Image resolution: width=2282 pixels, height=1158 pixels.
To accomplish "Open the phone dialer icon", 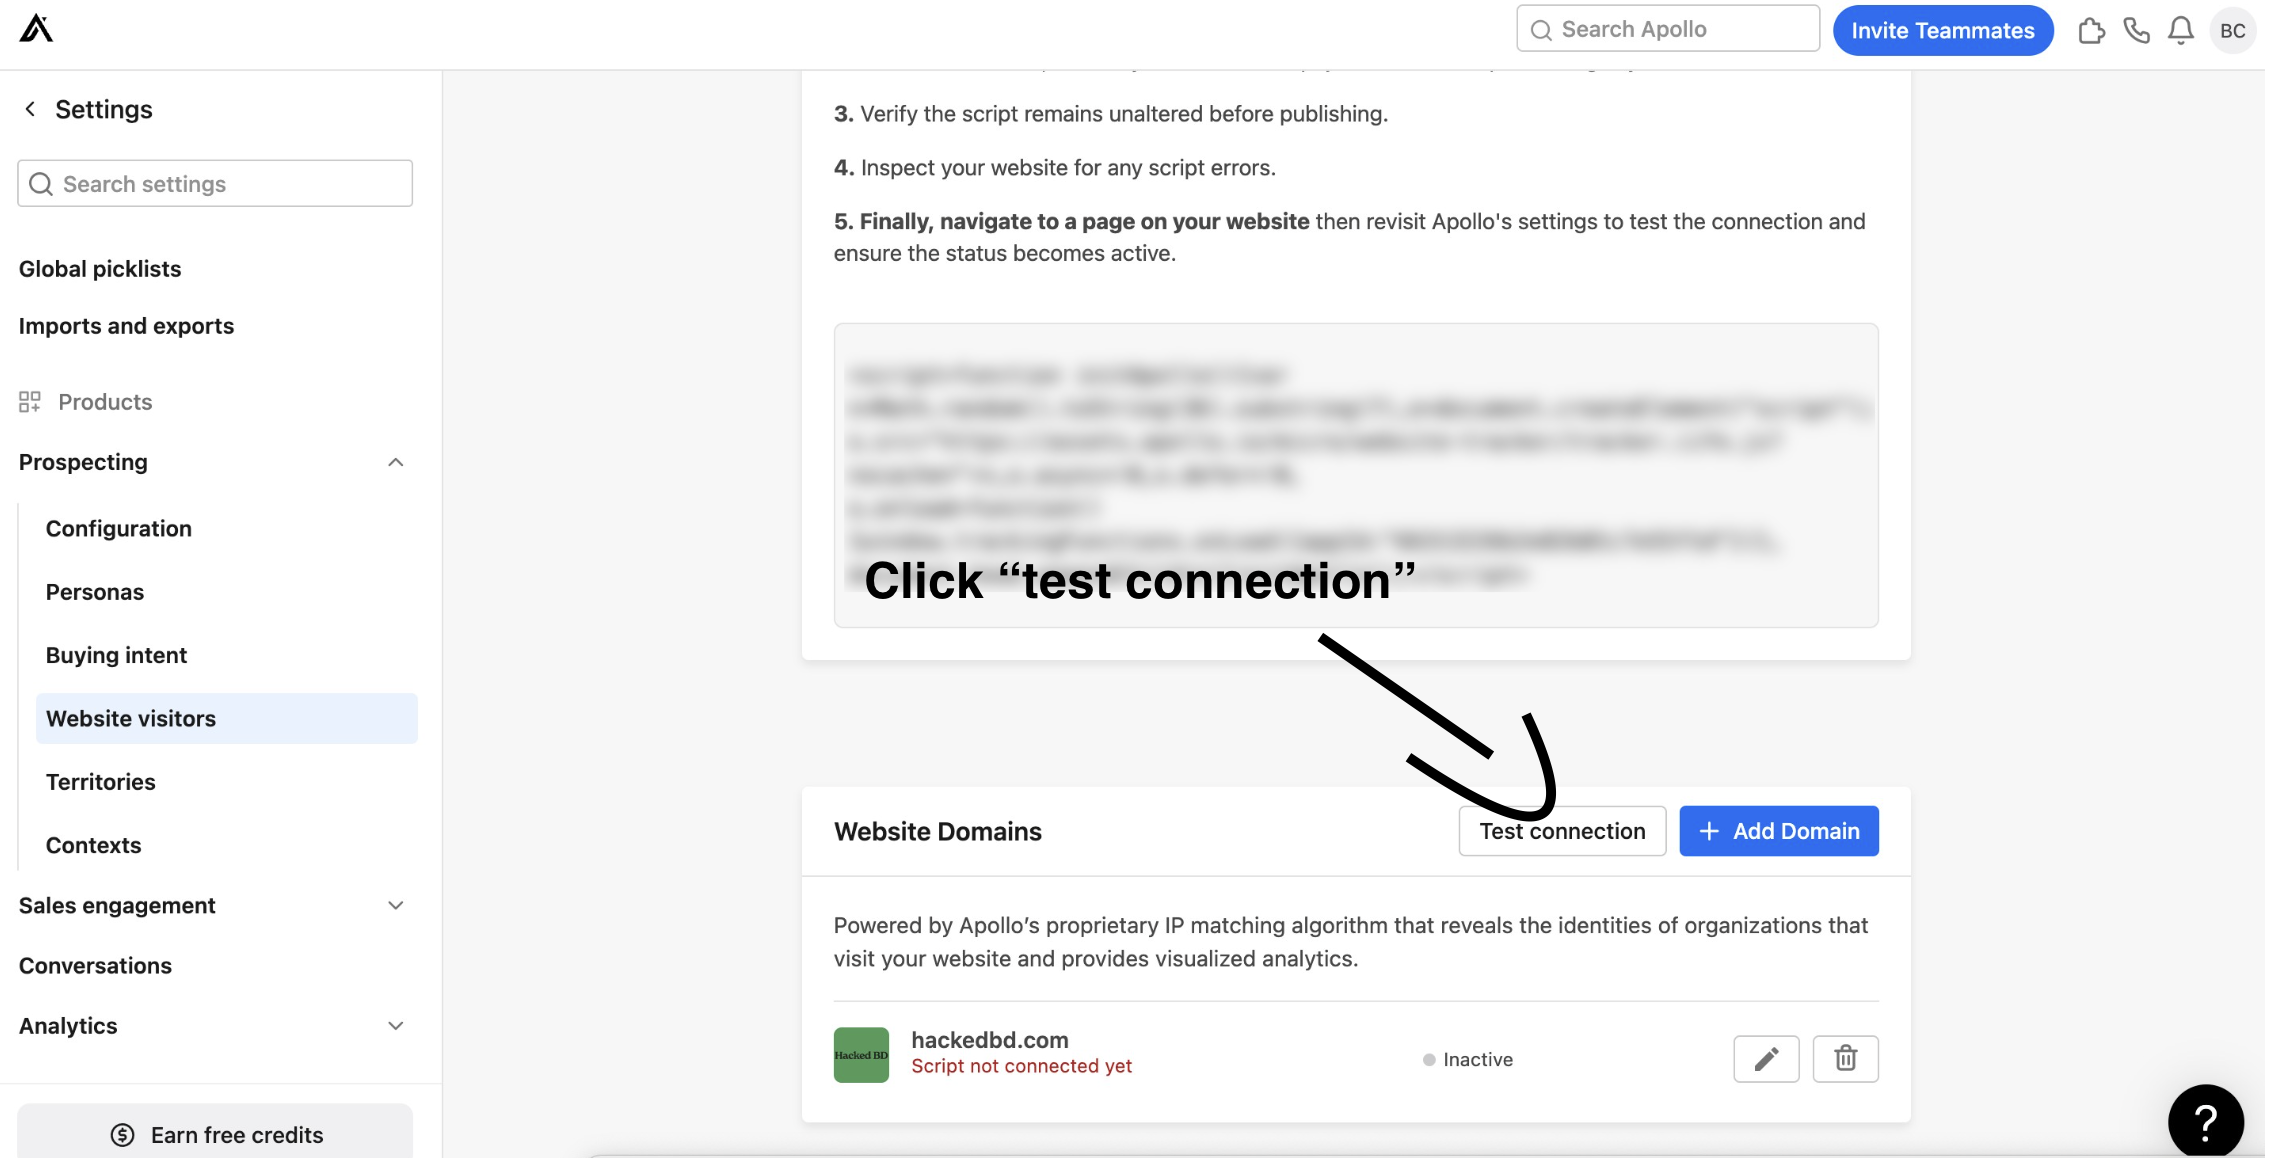I will [x=2136, y=31].
